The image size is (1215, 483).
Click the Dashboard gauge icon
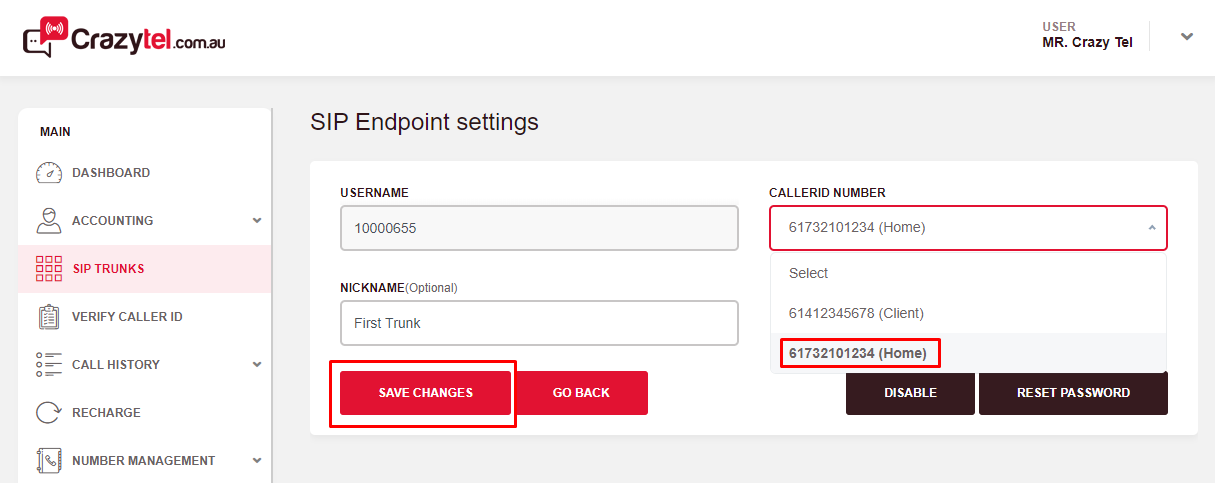click(49, 173)
